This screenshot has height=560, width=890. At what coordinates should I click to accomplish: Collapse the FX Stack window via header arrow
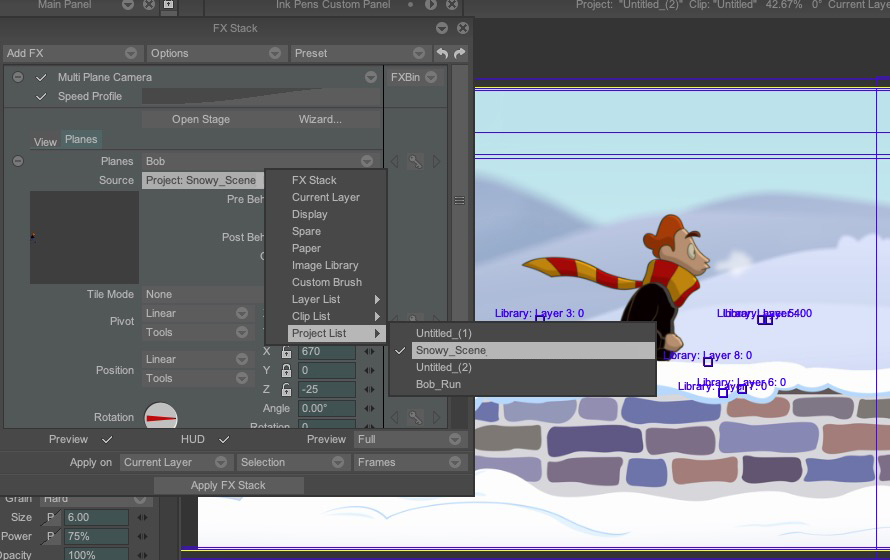tap(442, 28)
